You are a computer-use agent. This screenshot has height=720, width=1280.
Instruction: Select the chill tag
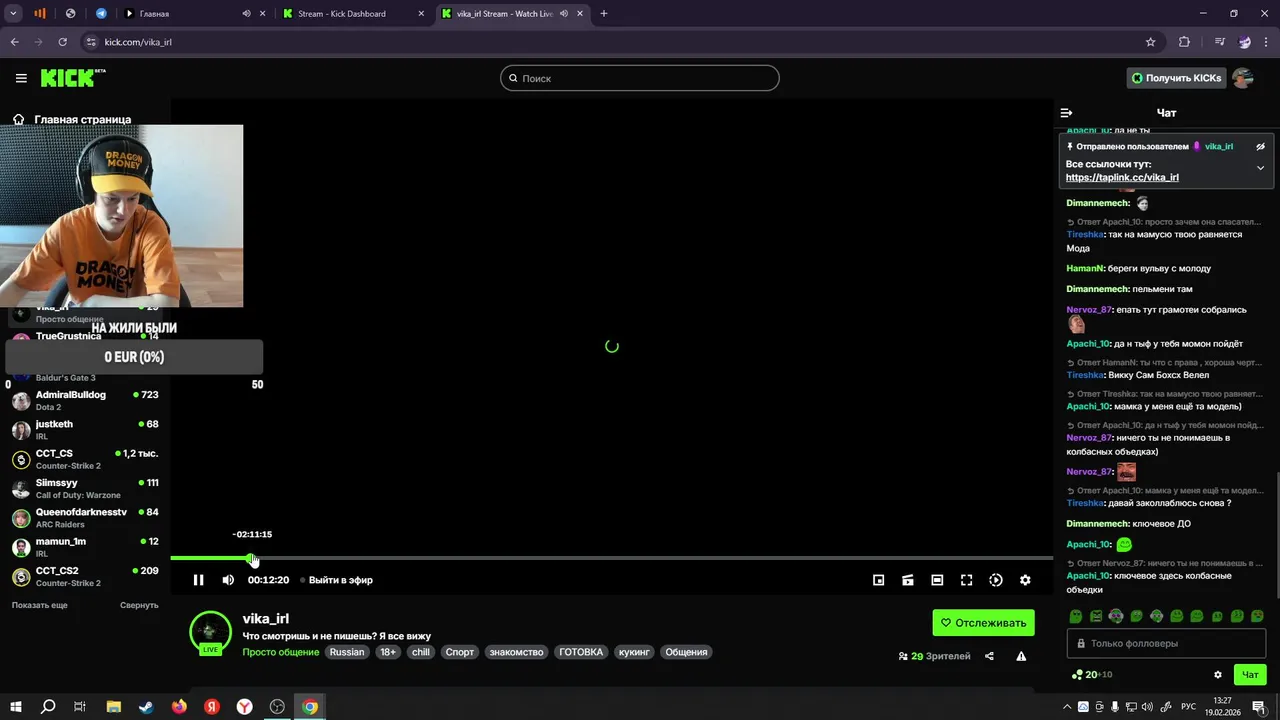421,652
